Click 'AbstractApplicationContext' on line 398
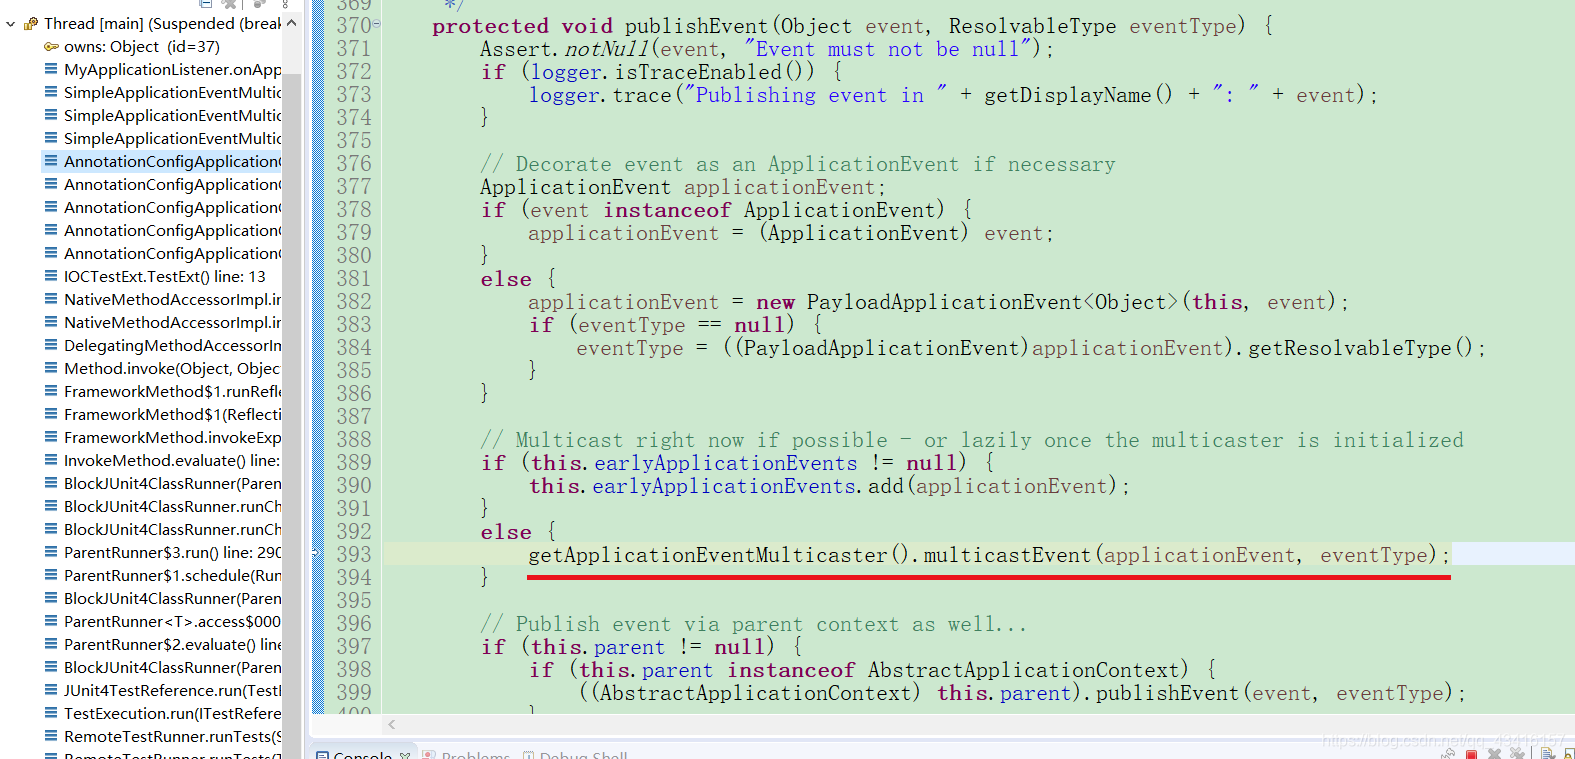This screenshot has height=759, width=1575. click(x=1023, y=670)
